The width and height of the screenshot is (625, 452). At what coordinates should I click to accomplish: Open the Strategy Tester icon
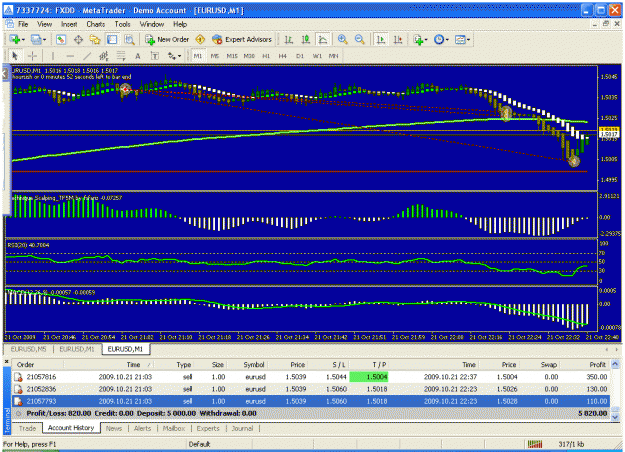click(x=129, y=39)
